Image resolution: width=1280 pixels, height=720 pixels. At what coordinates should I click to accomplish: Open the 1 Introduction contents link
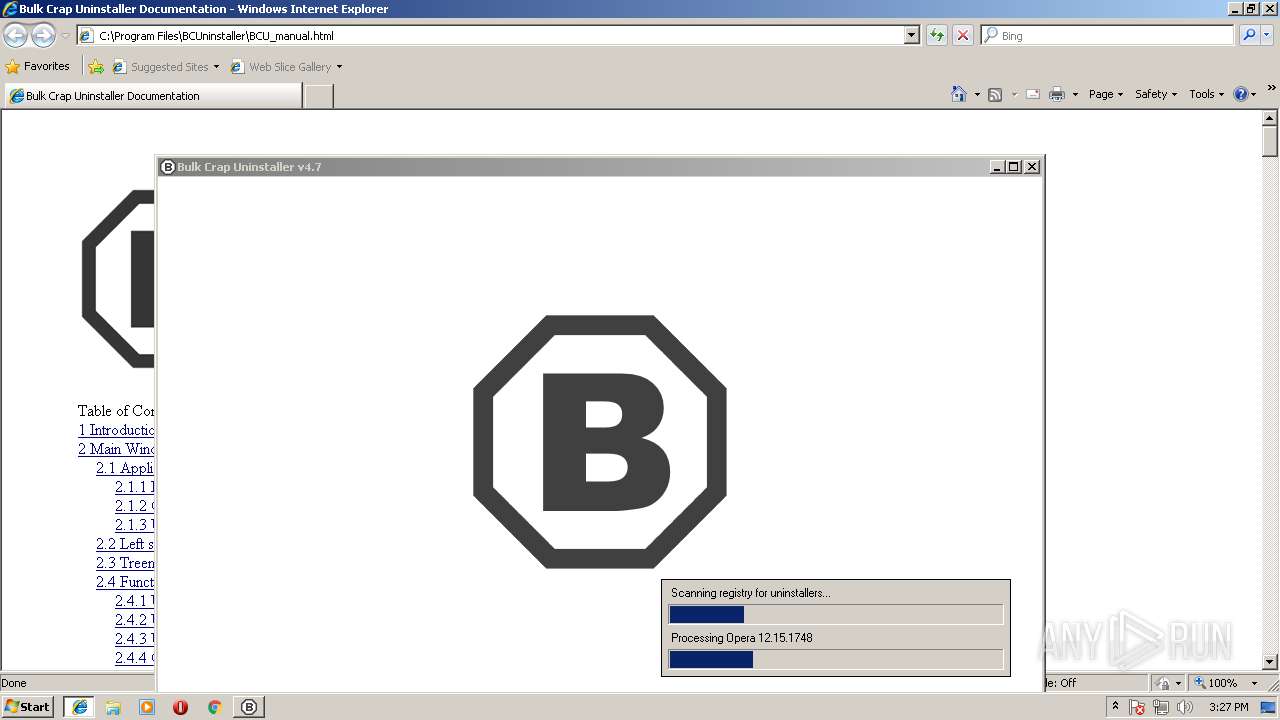[x=116, y=430]
